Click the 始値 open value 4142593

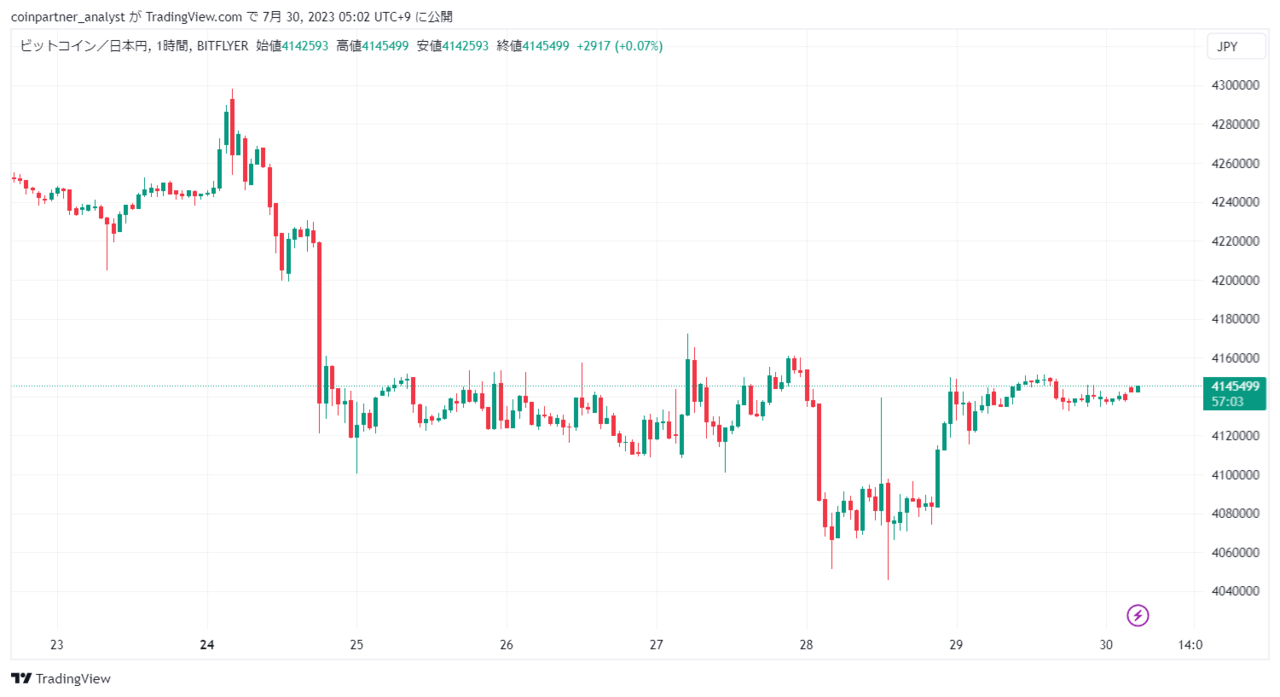coord(305,46)
